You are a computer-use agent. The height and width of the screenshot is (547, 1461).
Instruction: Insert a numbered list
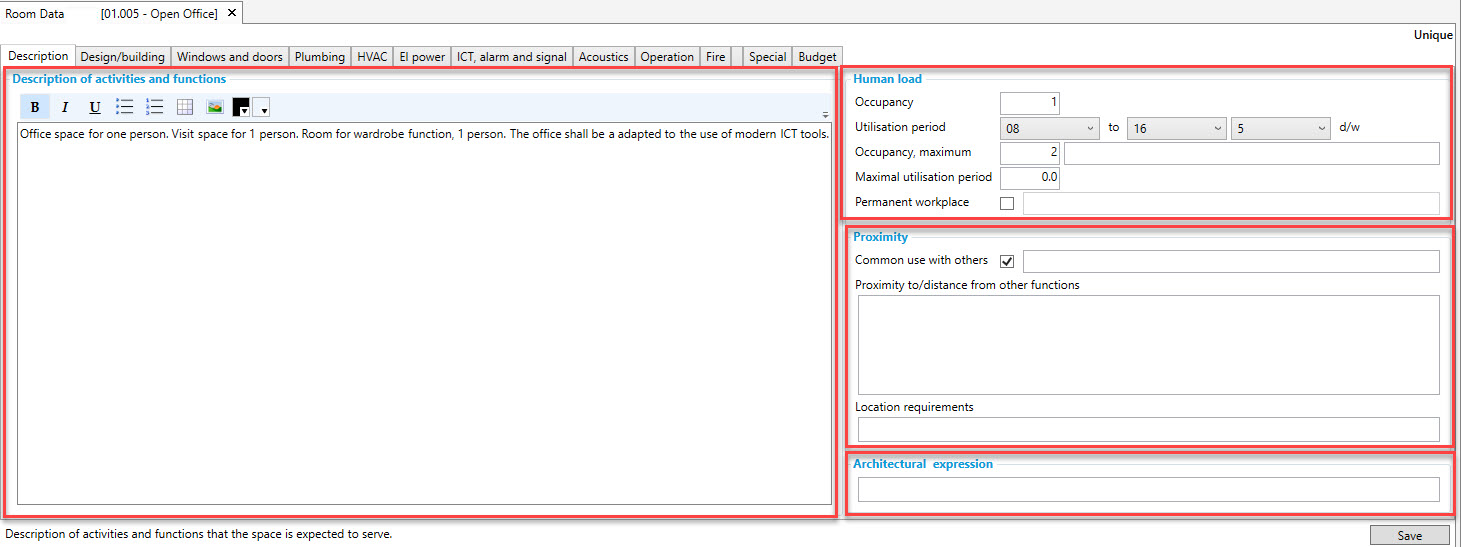click(155, 107)
